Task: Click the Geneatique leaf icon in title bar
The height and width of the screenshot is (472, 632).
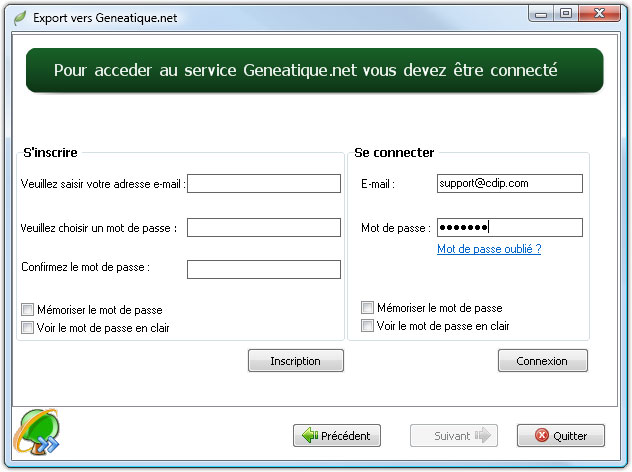Action: coord(20,18)
